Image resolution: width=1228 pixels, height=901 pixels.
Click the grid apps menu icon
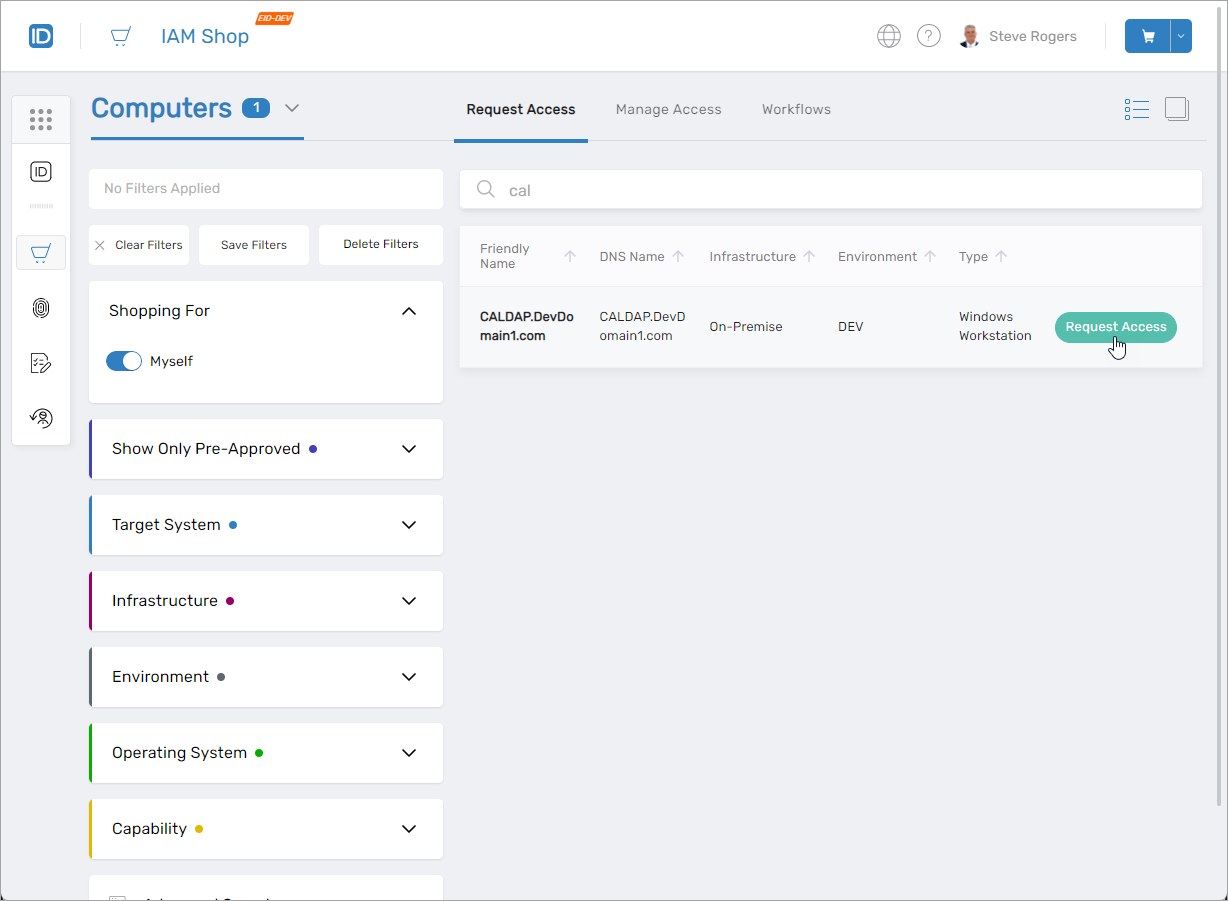41,120
